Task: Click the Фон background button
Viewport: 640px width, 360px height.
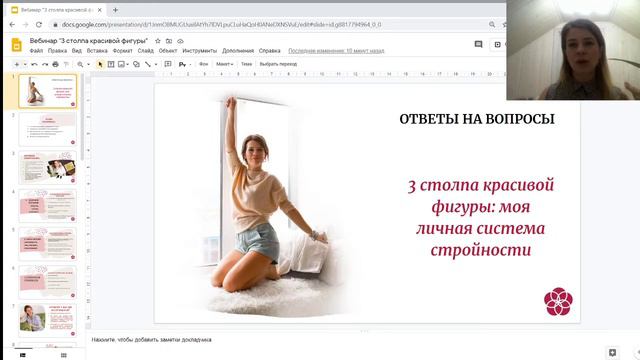Action: coord(203,64)
